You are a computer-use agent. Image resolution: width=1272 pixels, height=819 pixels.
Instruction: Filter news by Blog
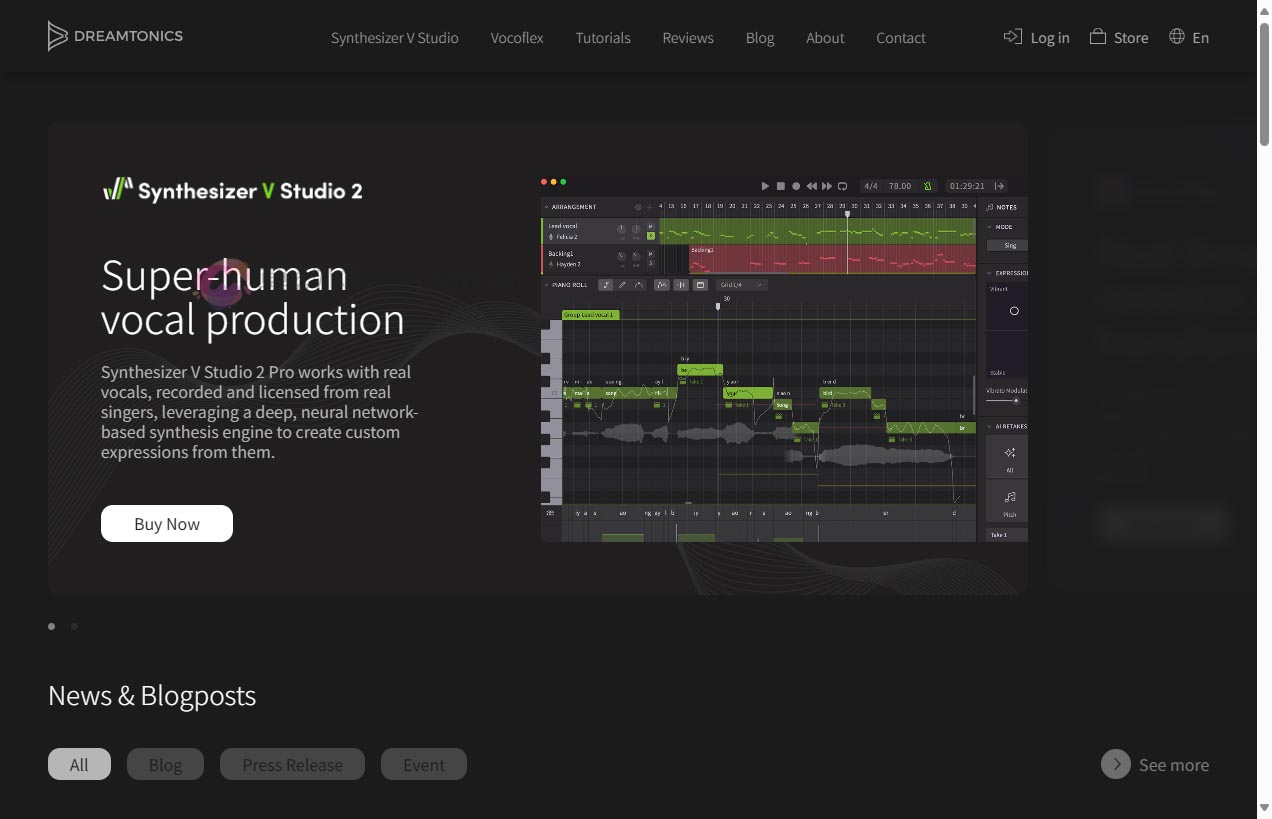coord(165,764)
